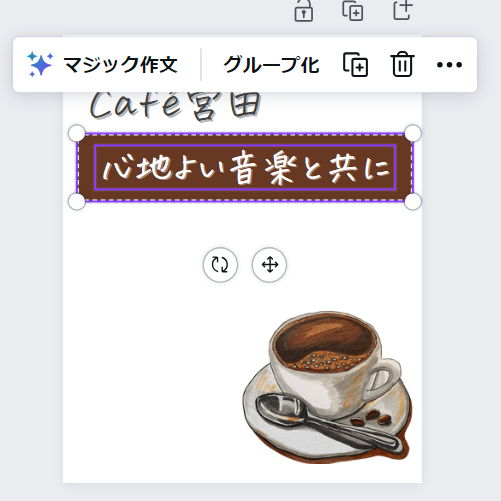Duplicate selection using floating toolbar copy icon
Viewport: 501px width, 501px height.
coord(355,64)
